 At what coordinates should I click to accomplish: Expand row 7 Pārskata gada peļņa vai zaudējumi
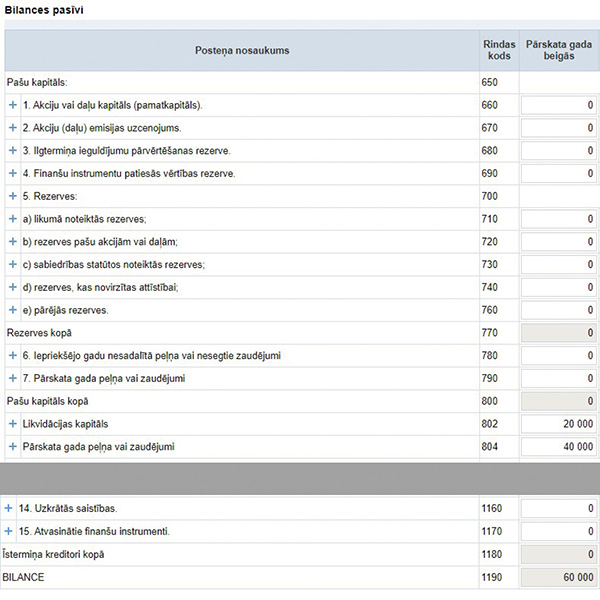coord(13,378)
